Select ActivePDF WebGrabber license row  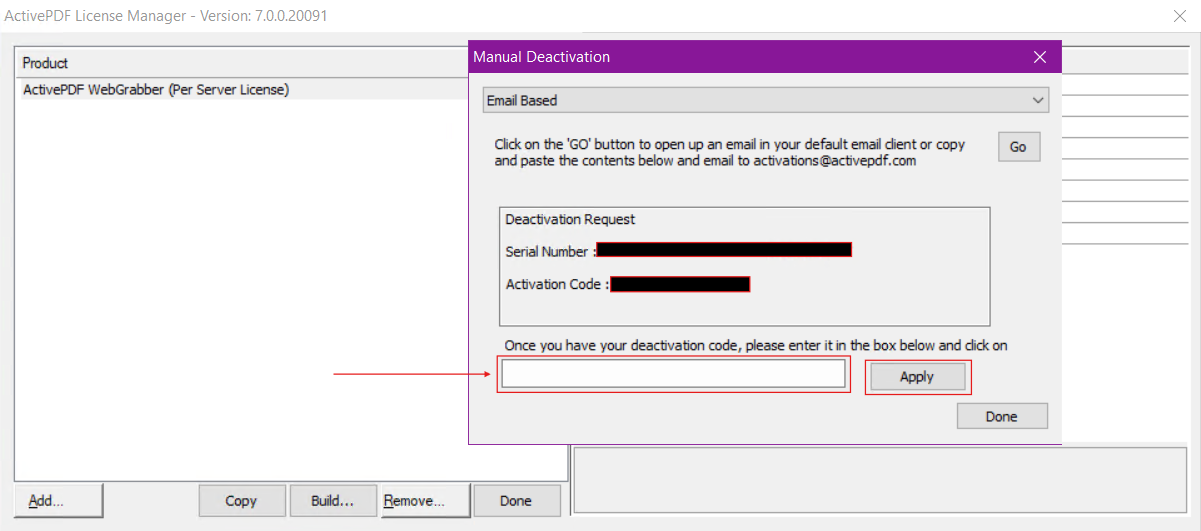(x=246, y=89)
